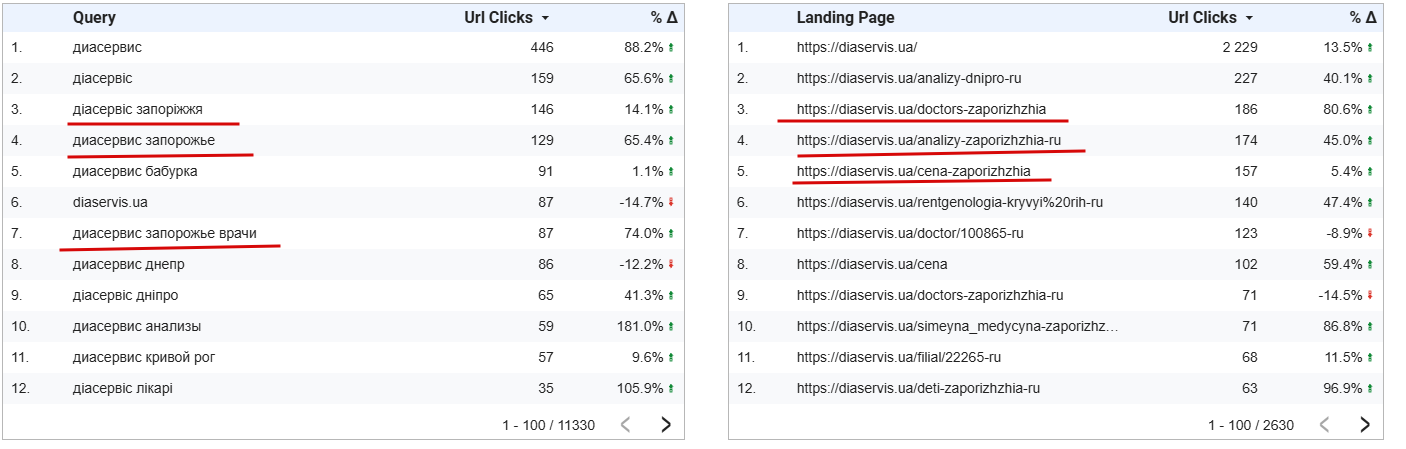Click the 227 clicks value
The width and height of the screenshot is (1406, 449).
click(1246, 78)
